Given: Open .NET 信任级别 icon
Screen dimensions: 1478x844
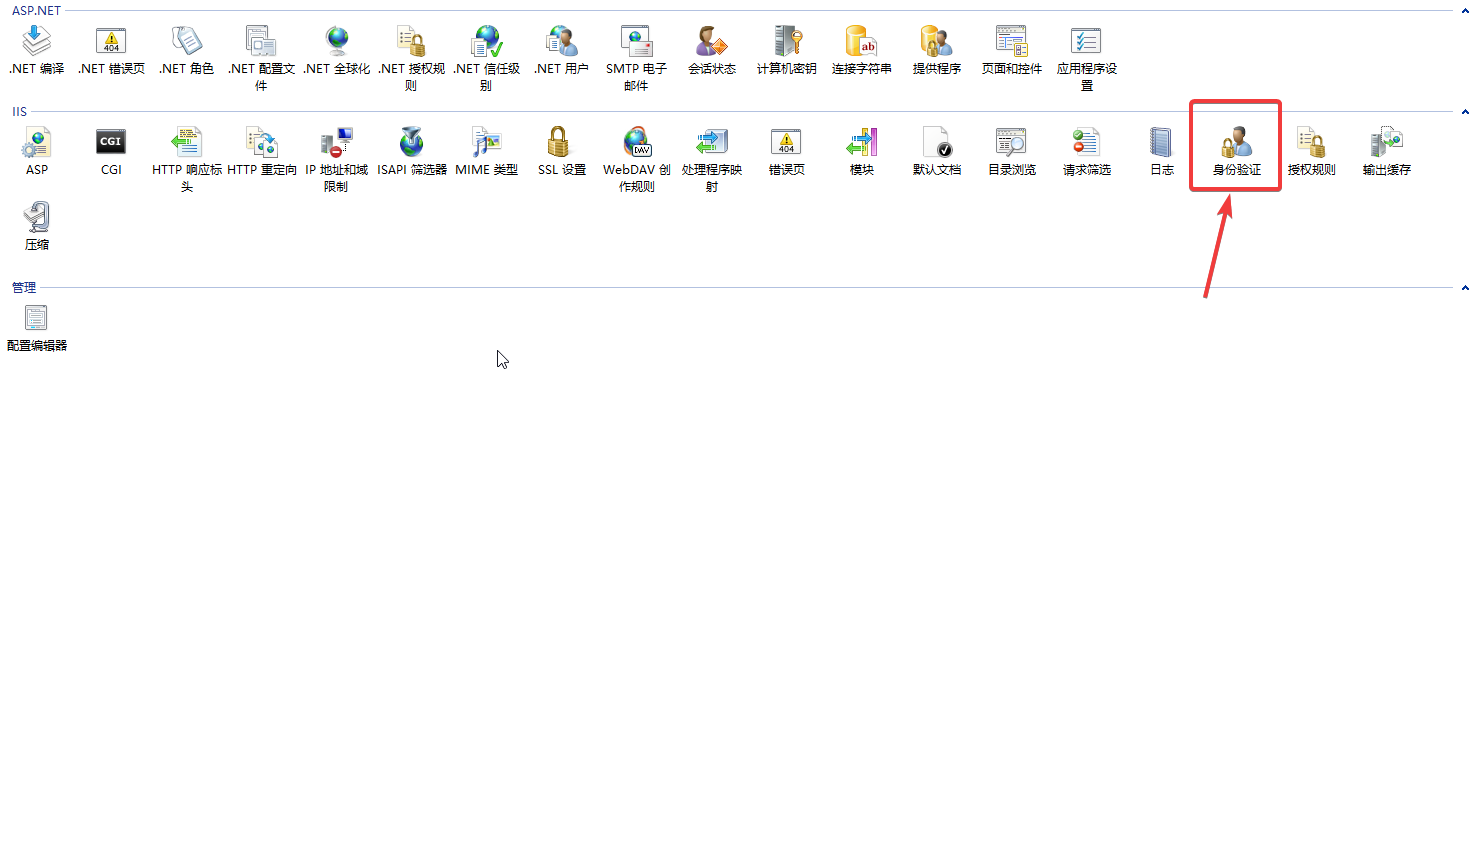Looking at the screenshot, I should (x=487, y=41).
